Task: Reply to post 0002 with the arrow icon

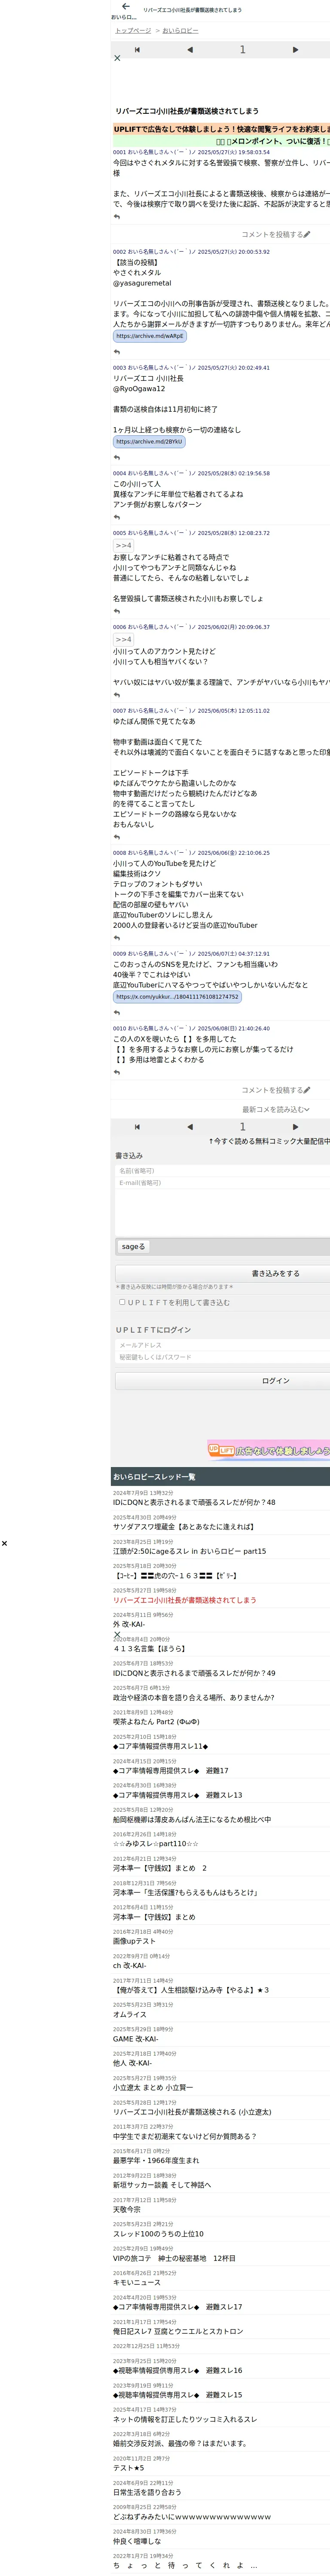Action: [x=117, y=352]
